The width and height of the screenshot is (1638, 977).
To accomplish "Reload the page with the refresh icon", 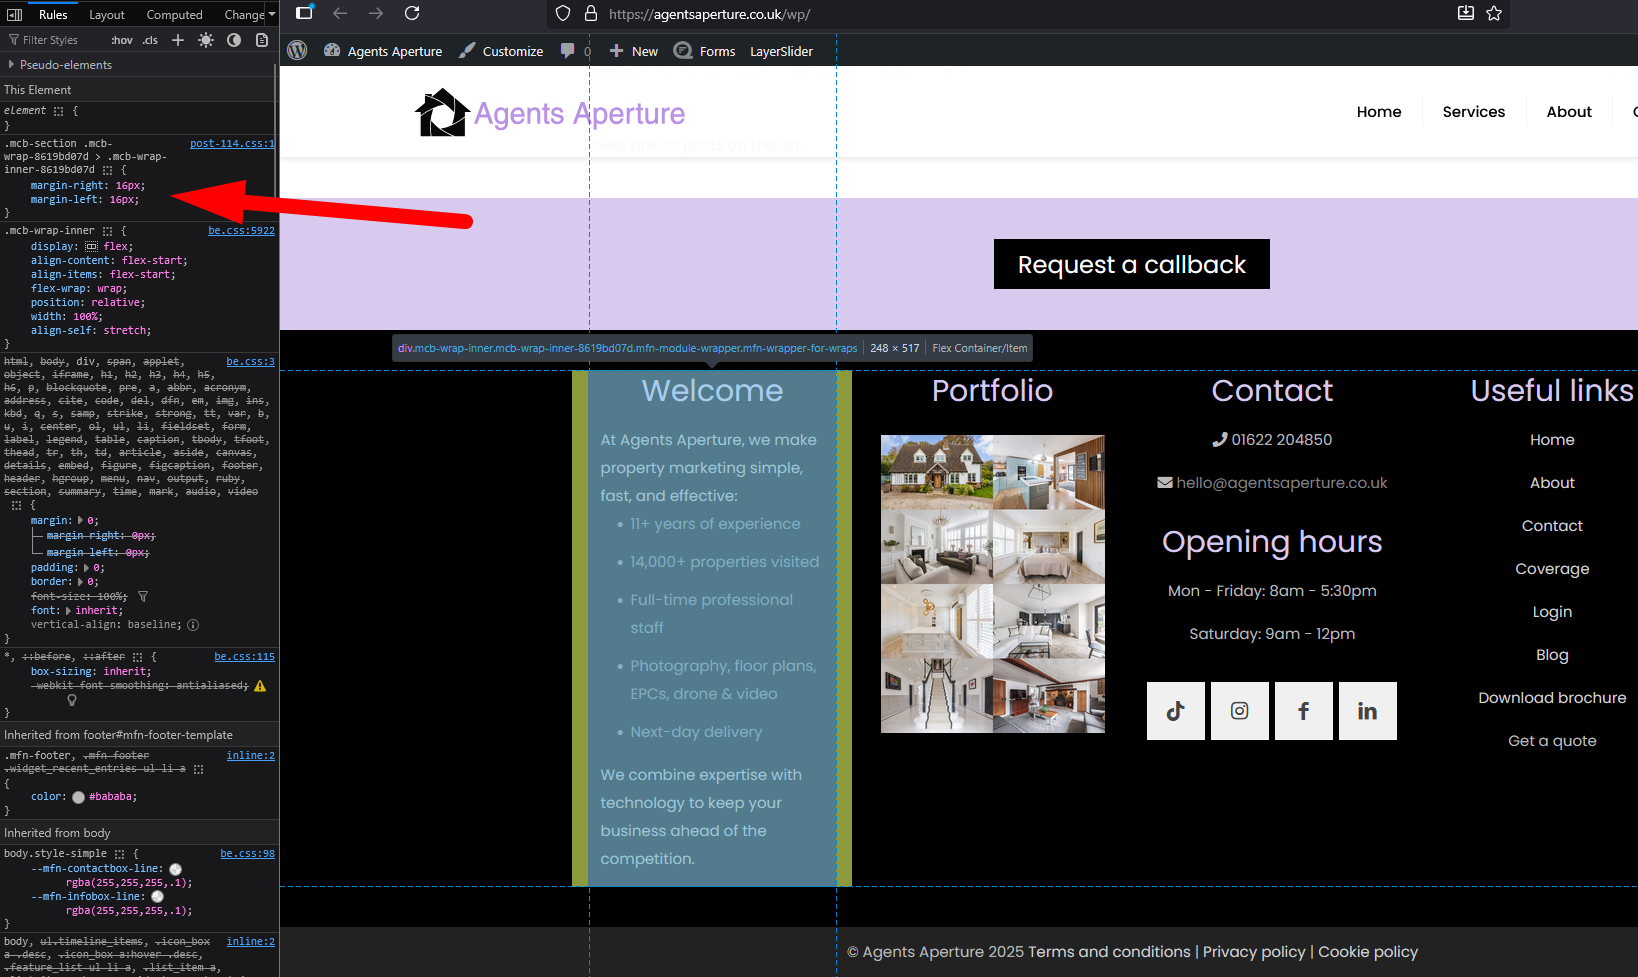I will click(412, 13).
